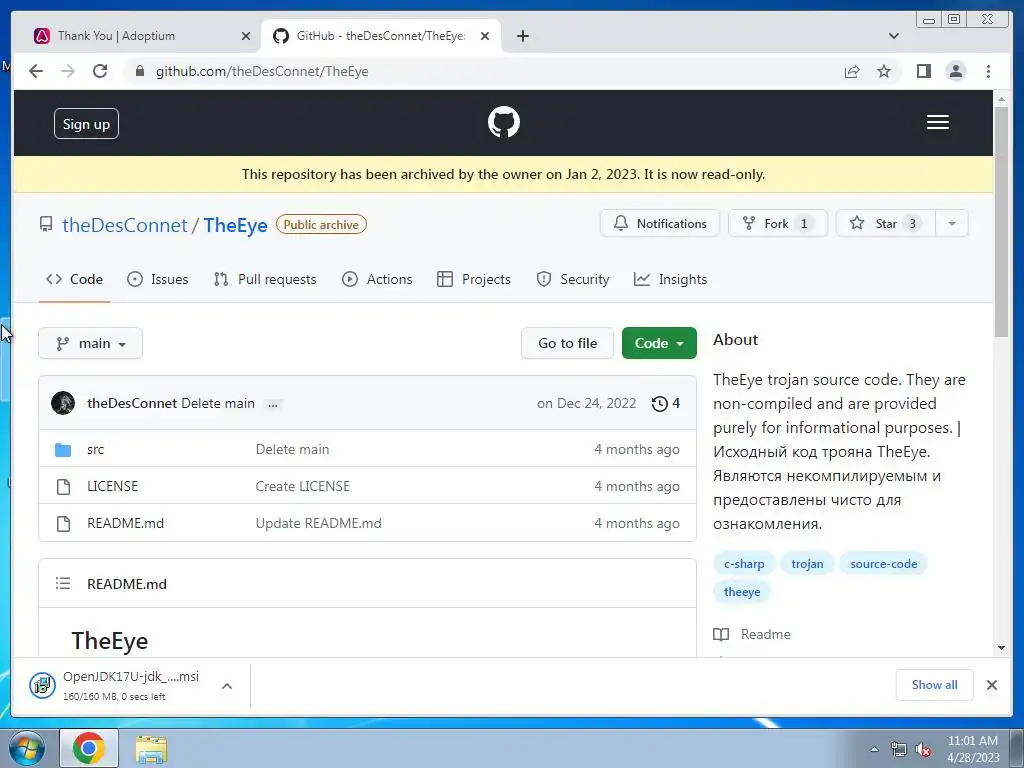Open commit history clock icon
The height and width of the screenshot is (768, 1024).
[x=660, y=404]
